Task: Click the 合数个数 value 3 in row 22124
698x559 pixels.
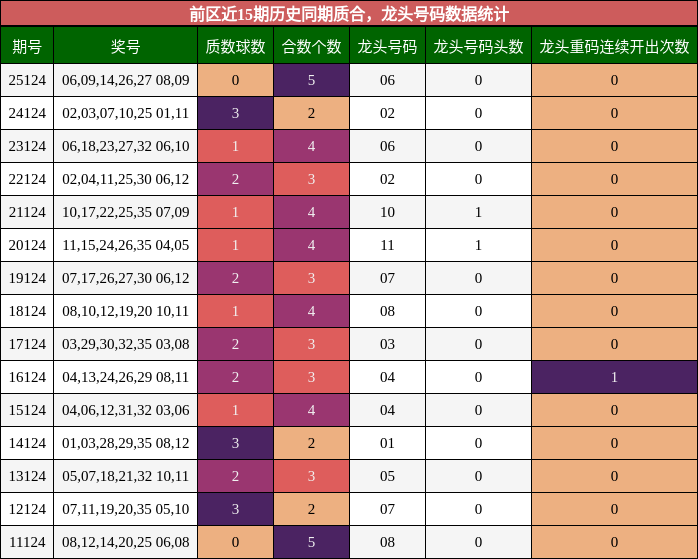Action: tap(312, 179)
